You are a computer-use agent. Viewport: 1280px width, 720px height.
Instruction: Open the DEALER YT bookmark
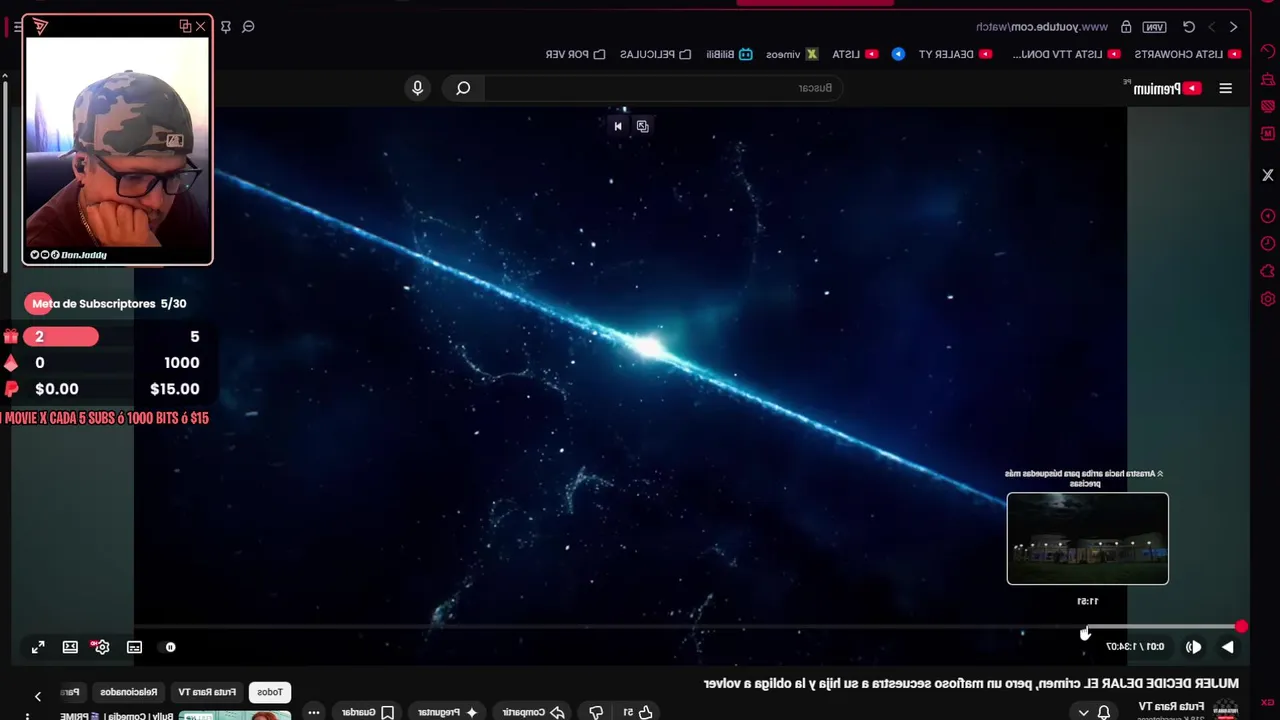[955, 54]
